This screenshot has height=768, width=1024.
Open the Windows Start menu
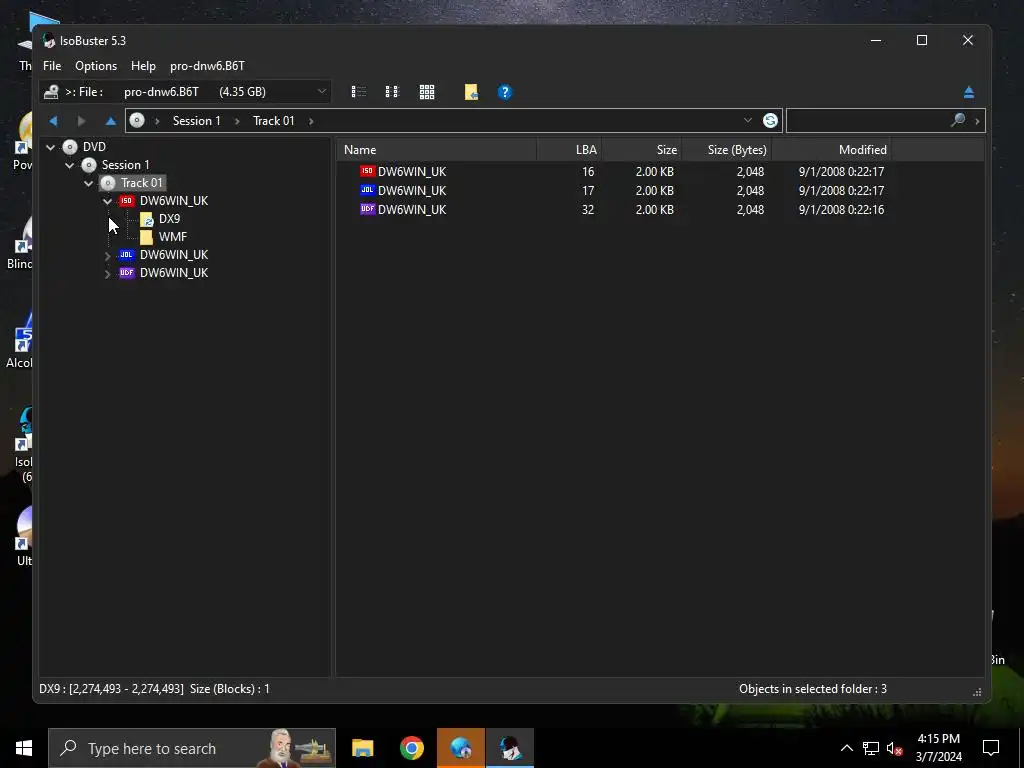click(24, 748)
